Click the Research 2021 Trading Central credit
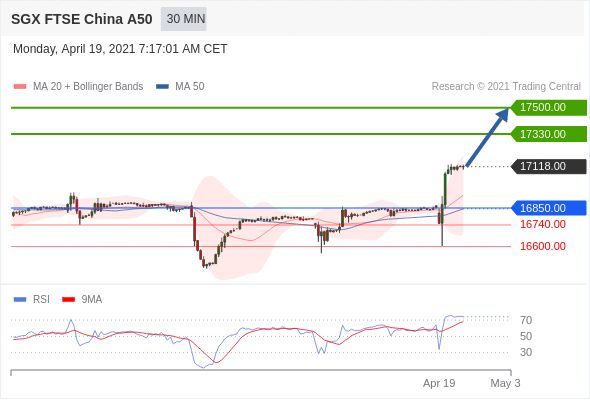The height and width of the screenshot is (400, 590). click(506, 87)
